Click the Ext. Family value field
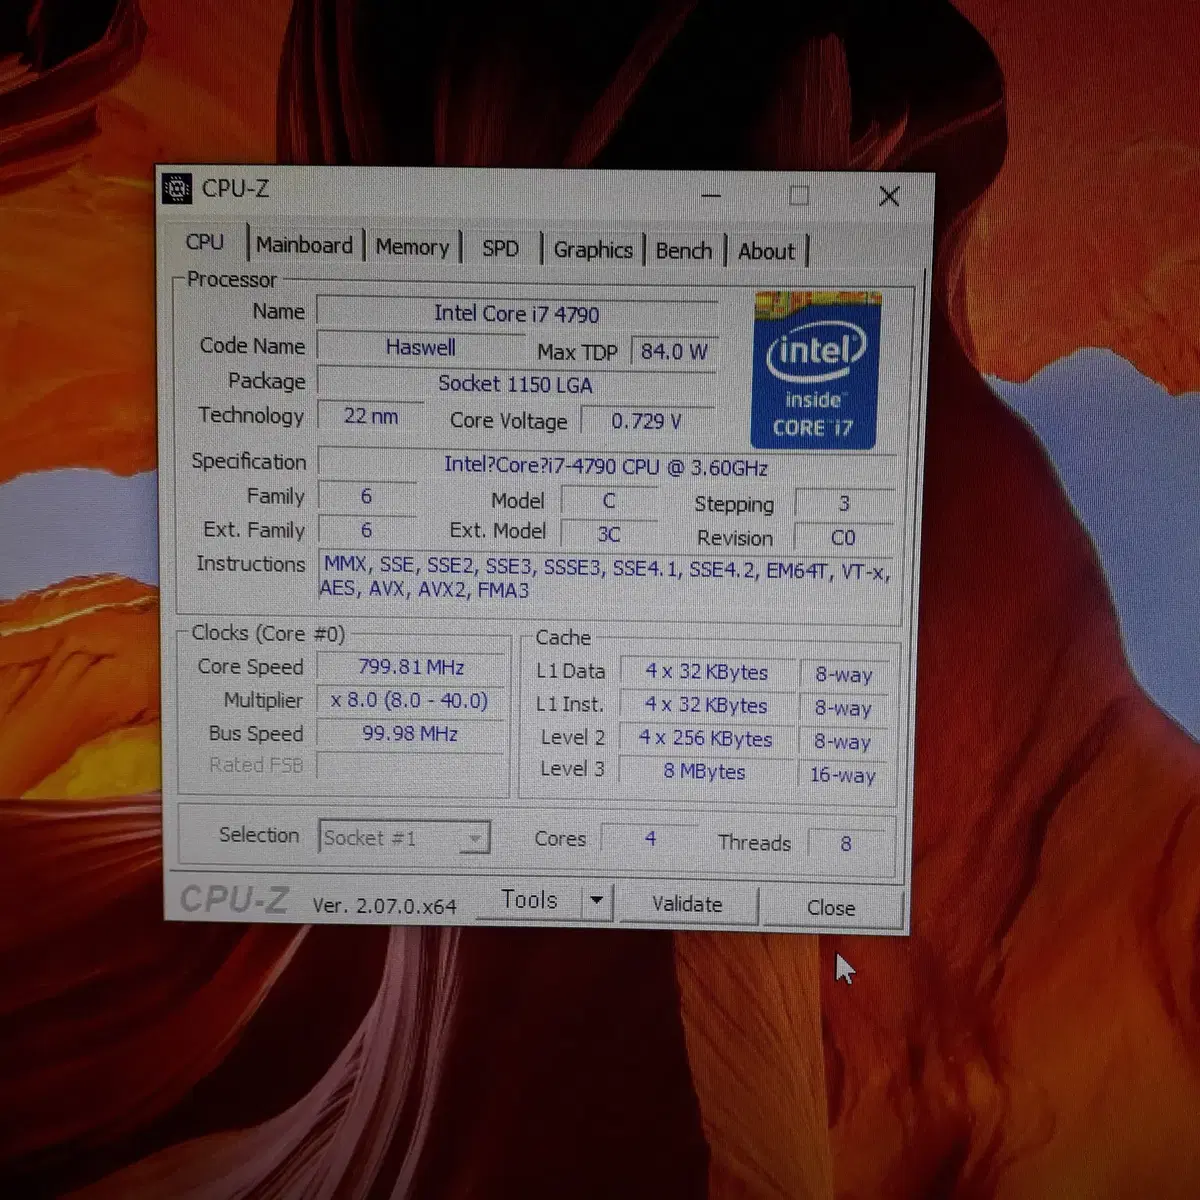The image size is (1200, 1200). click(366, 530)
